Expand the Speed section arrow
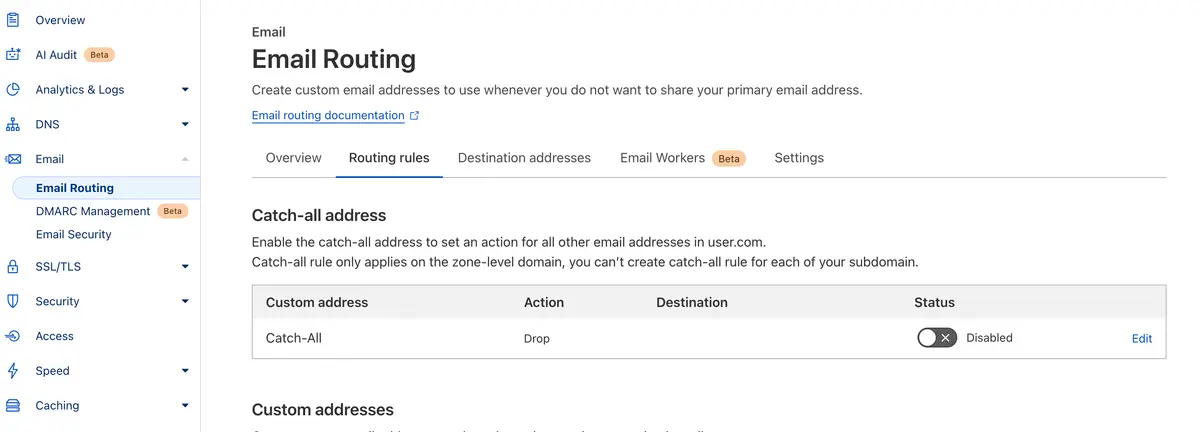Image resolution: width=1200 pixels, height=432 pixels. coord(185,371)
